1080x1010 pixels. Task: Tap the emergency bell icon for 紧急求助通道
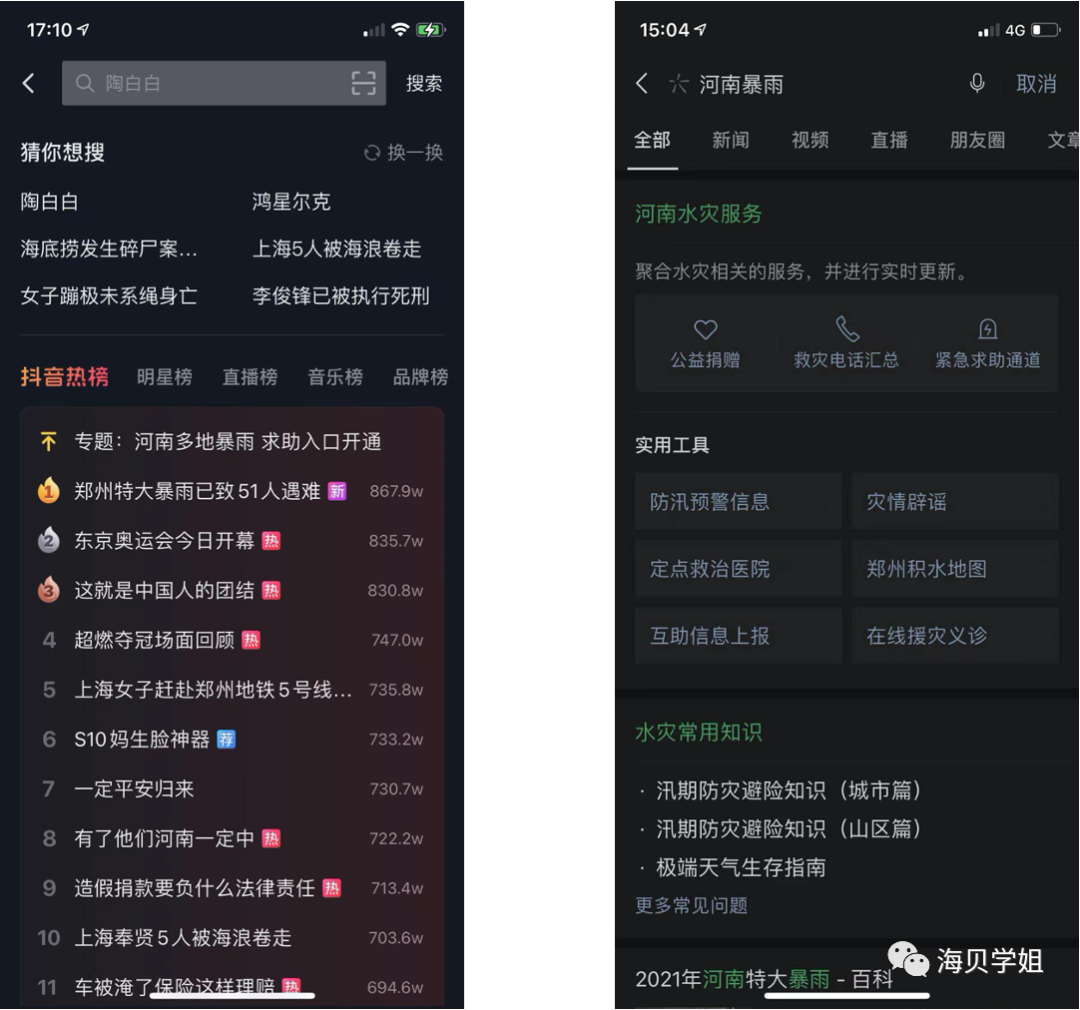pos(988,329)
